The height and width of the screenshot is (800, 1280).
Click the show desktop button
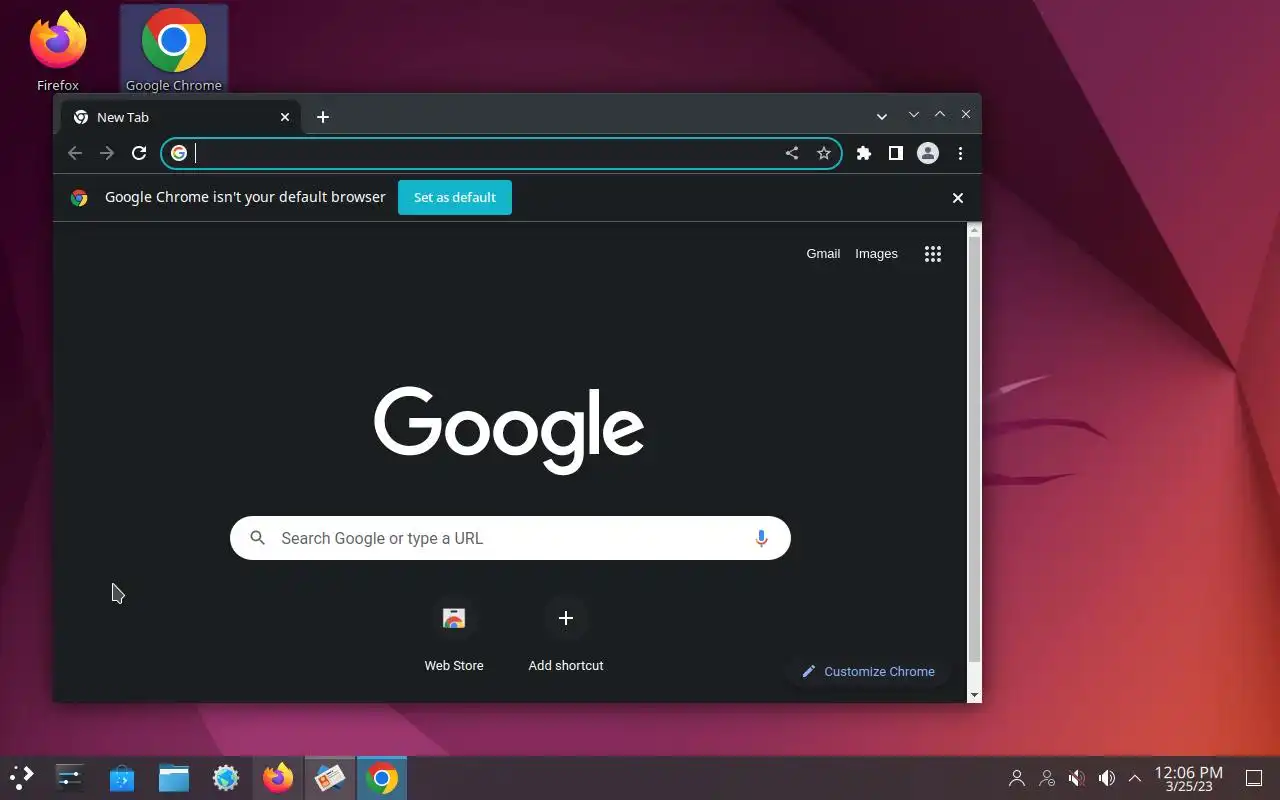[1254, 778]
